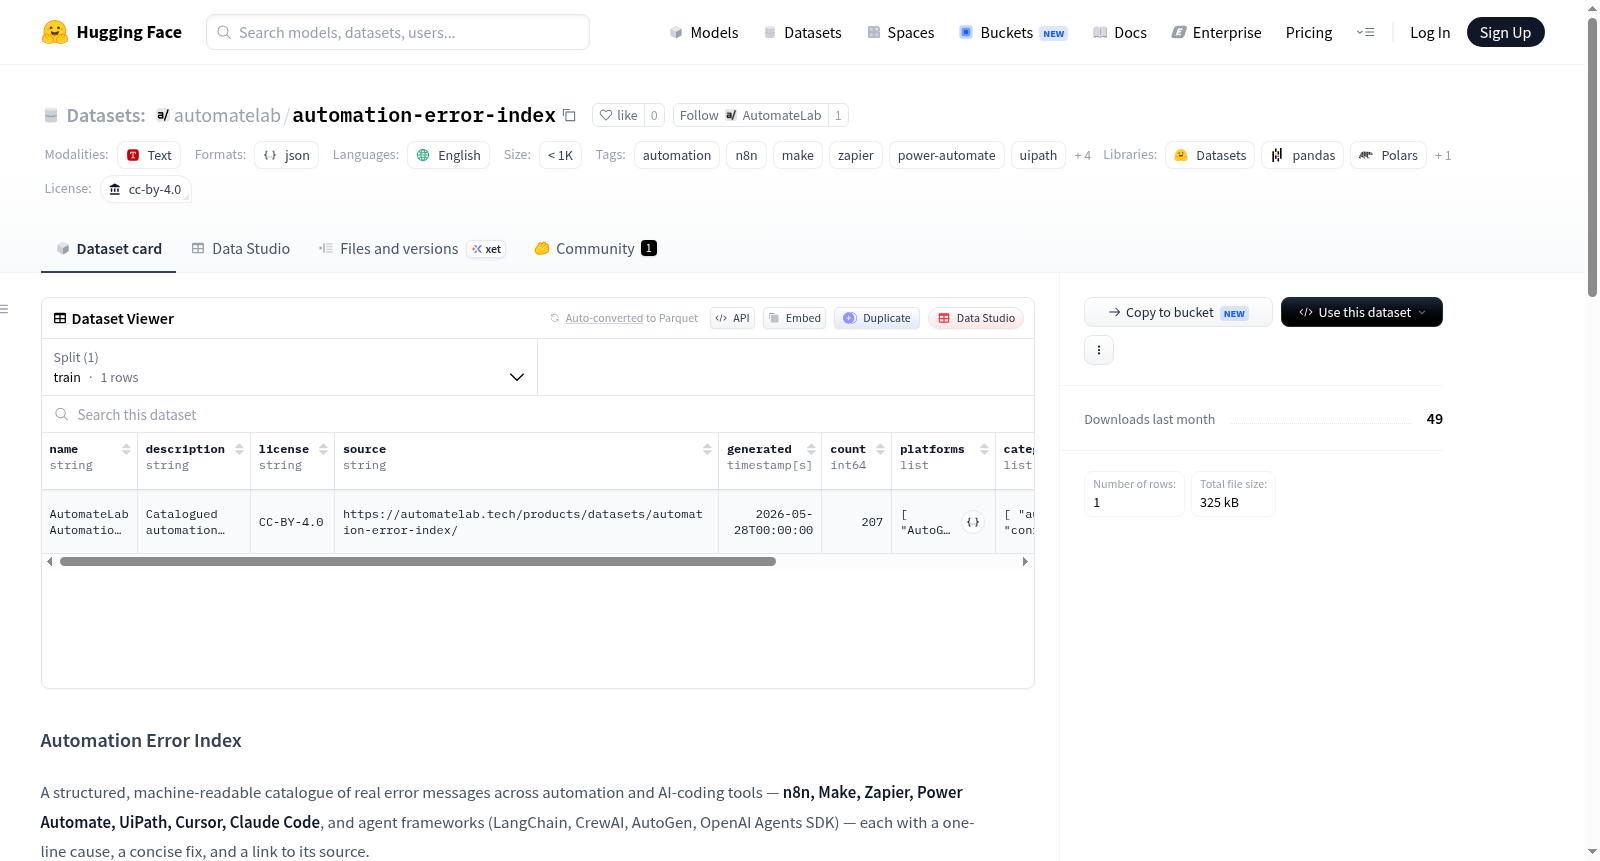Screen dimensions: 1600x861
Task: Click the page scrollbar down arrow
Action: 1593,852
